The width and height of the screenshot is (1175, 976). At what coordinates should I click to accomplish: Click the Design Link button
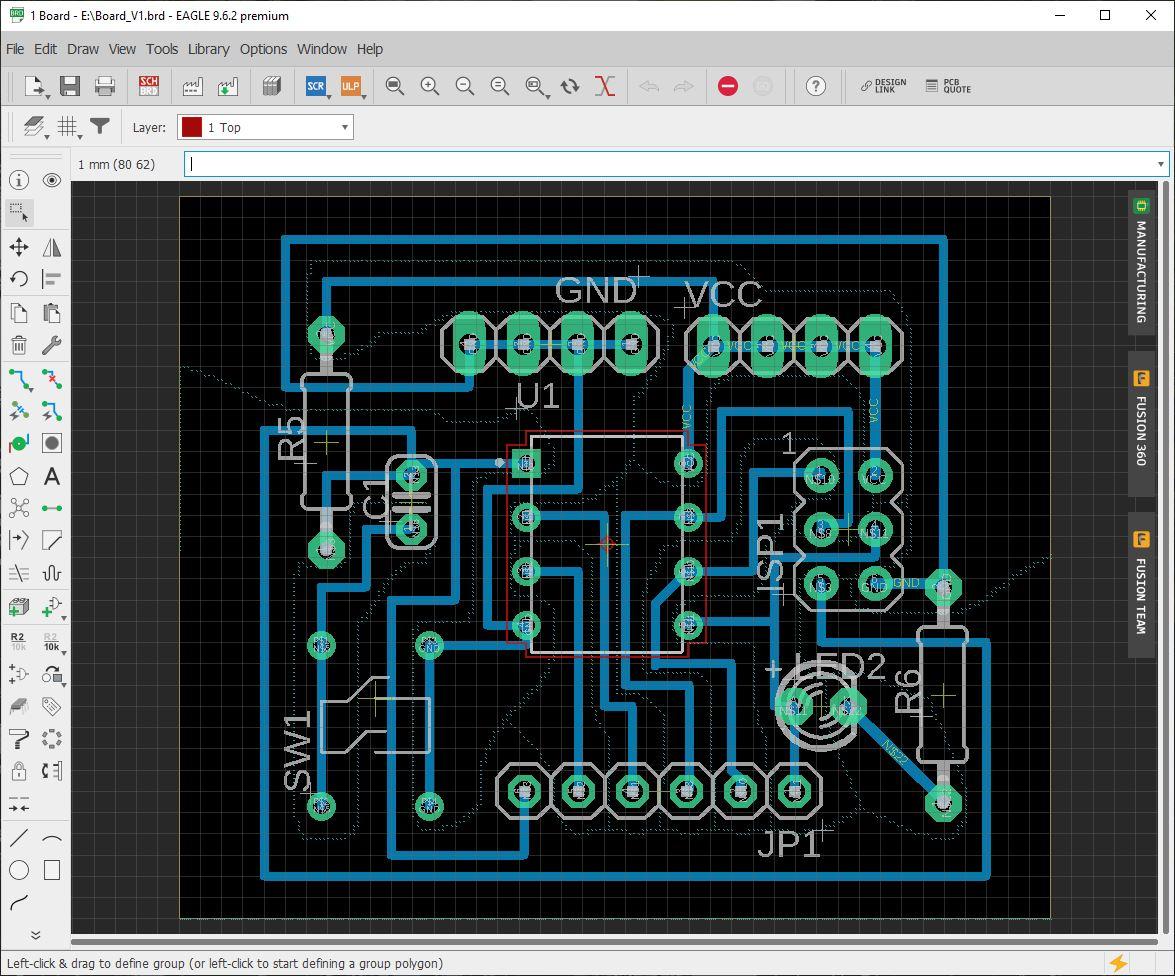[x=883, y=86]
